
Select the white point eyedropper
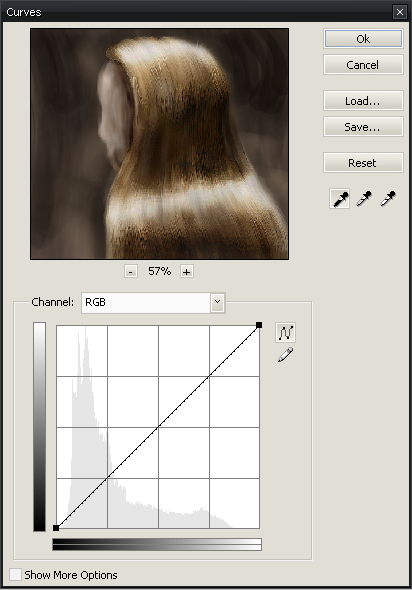tap(388, 198)
